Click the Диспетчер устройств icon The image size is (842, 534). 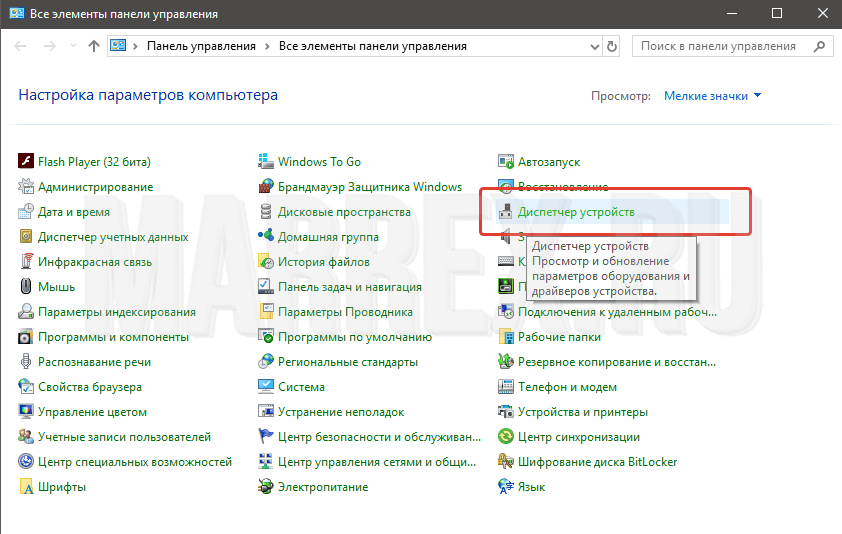pos(506,212)
